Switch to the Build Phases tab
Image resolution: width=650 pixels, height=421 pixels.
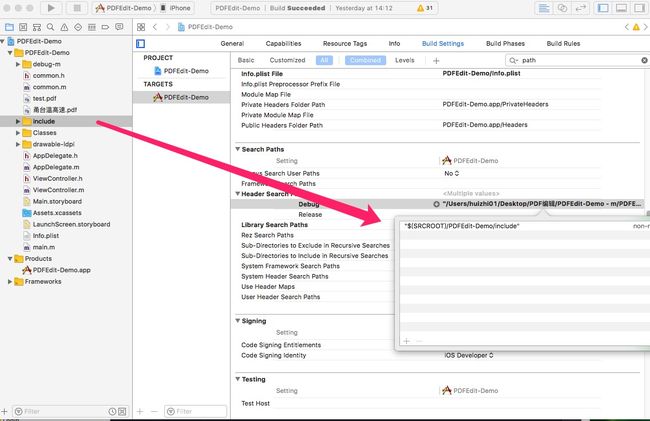click(505, 44)
